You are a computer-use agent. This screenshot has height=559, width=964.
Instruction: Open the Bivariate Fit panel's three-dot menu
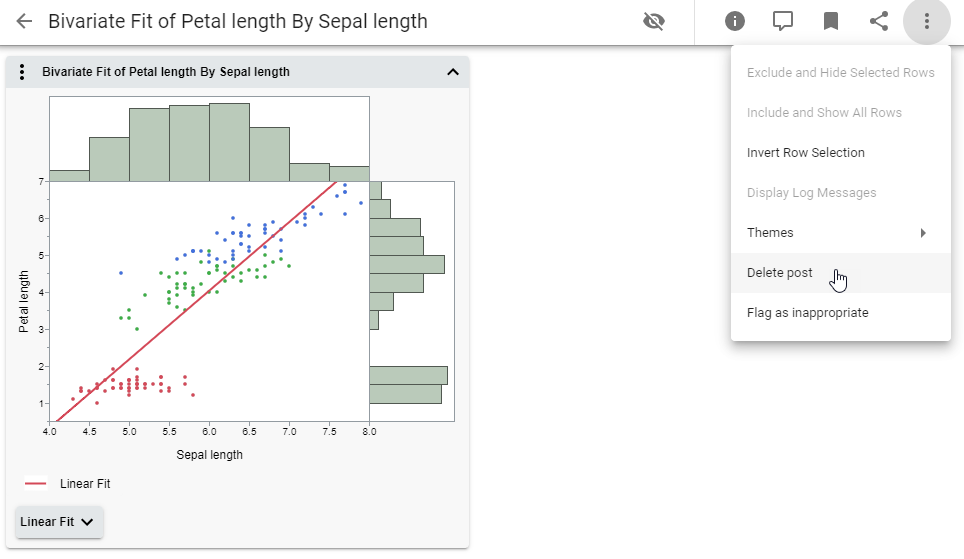22,72
